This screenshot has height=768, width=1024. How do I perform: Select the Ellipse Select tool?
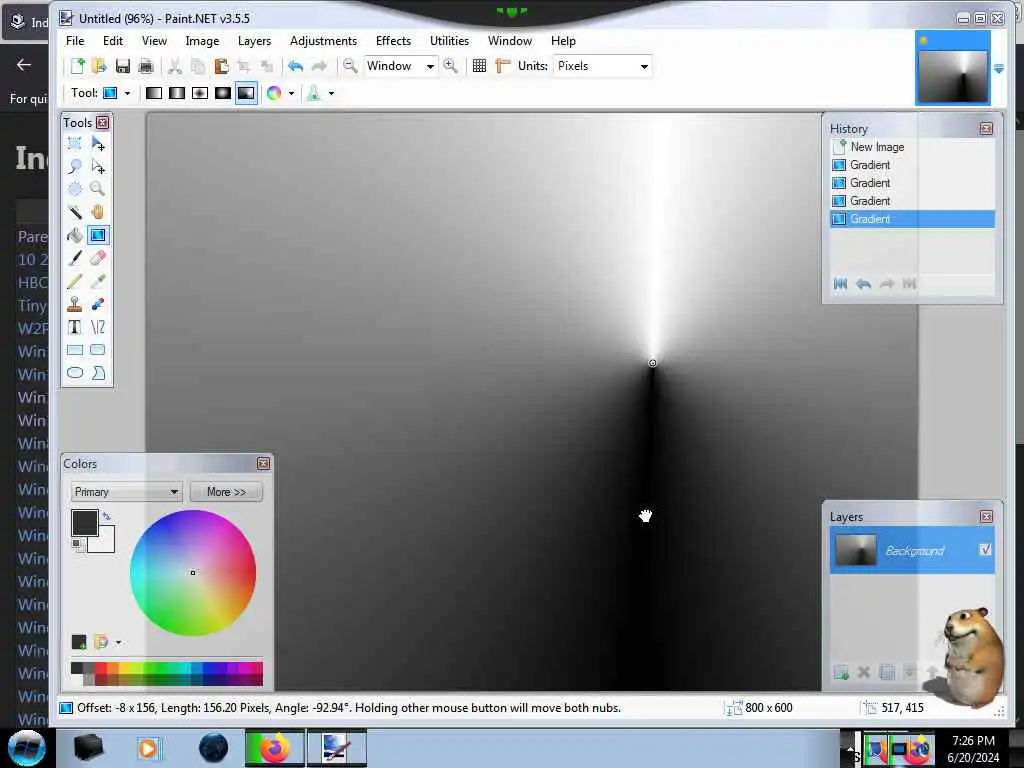tap(74, 189)
